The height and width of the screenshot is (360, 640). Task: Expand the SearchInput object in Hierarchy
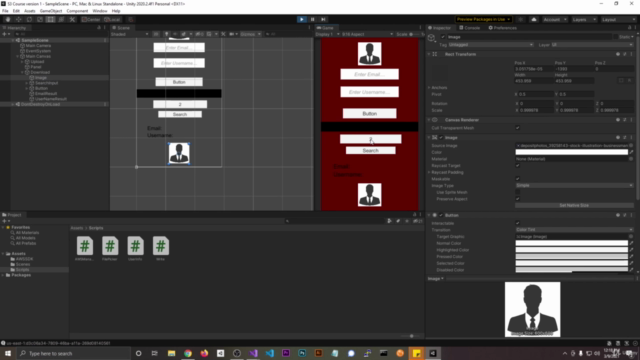pos(27,83)
